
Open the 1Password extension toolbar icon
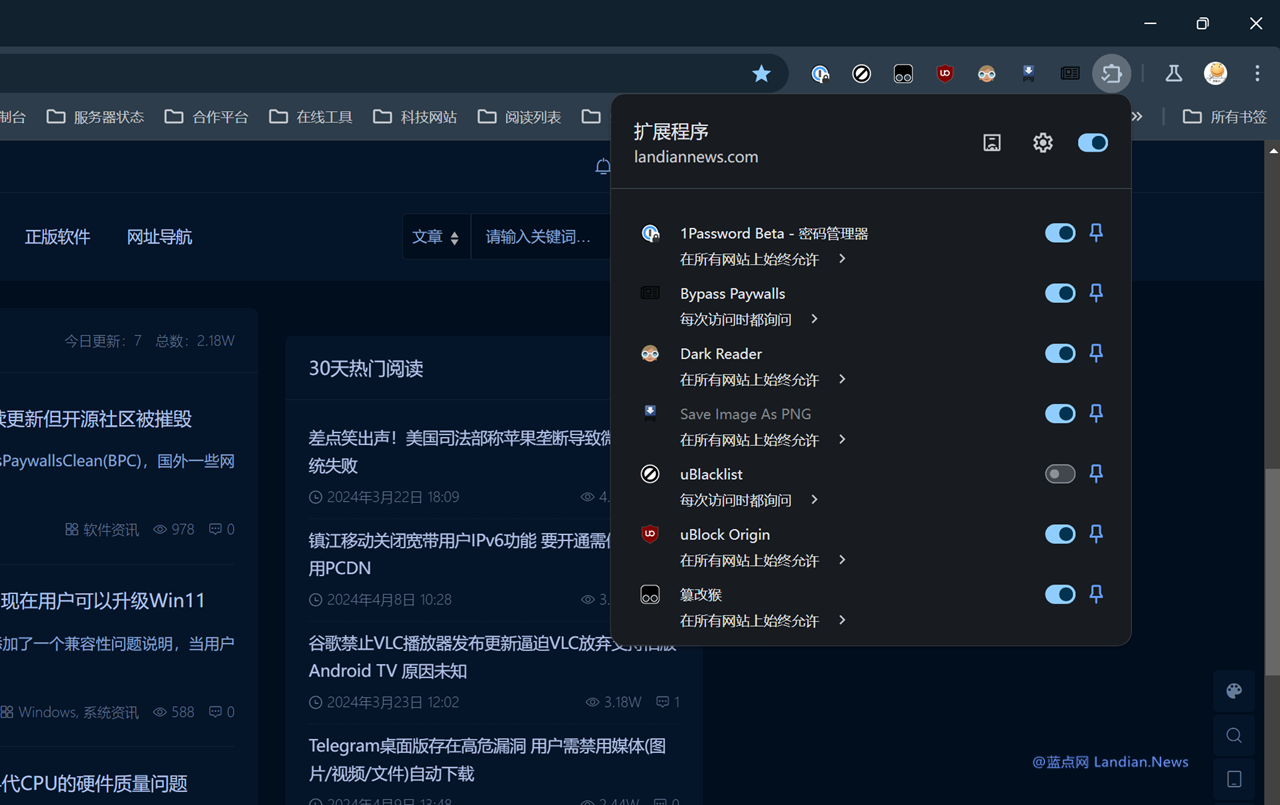[820, 73]
